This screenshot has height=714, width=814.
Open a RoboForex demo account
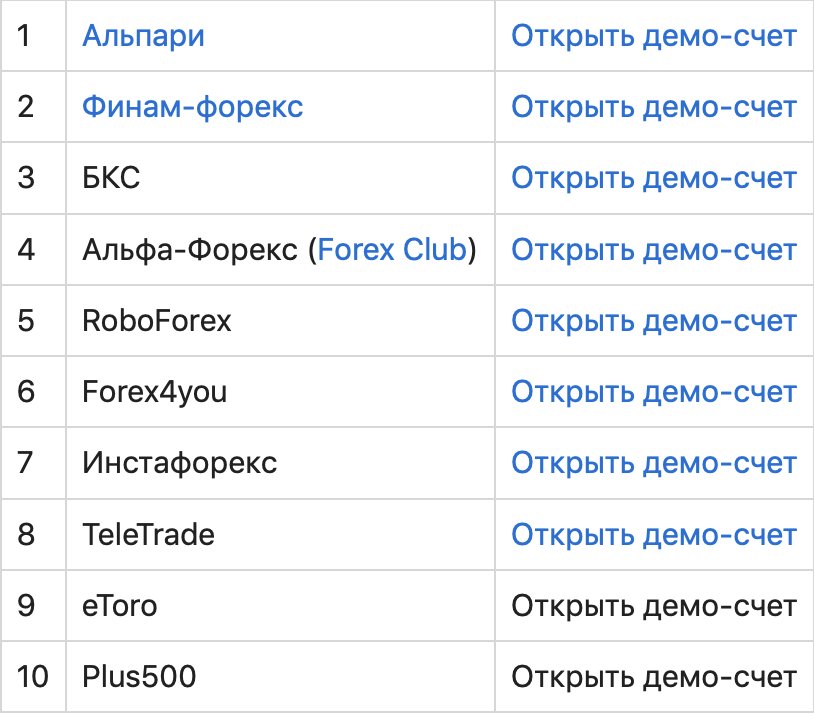[654, 320]
